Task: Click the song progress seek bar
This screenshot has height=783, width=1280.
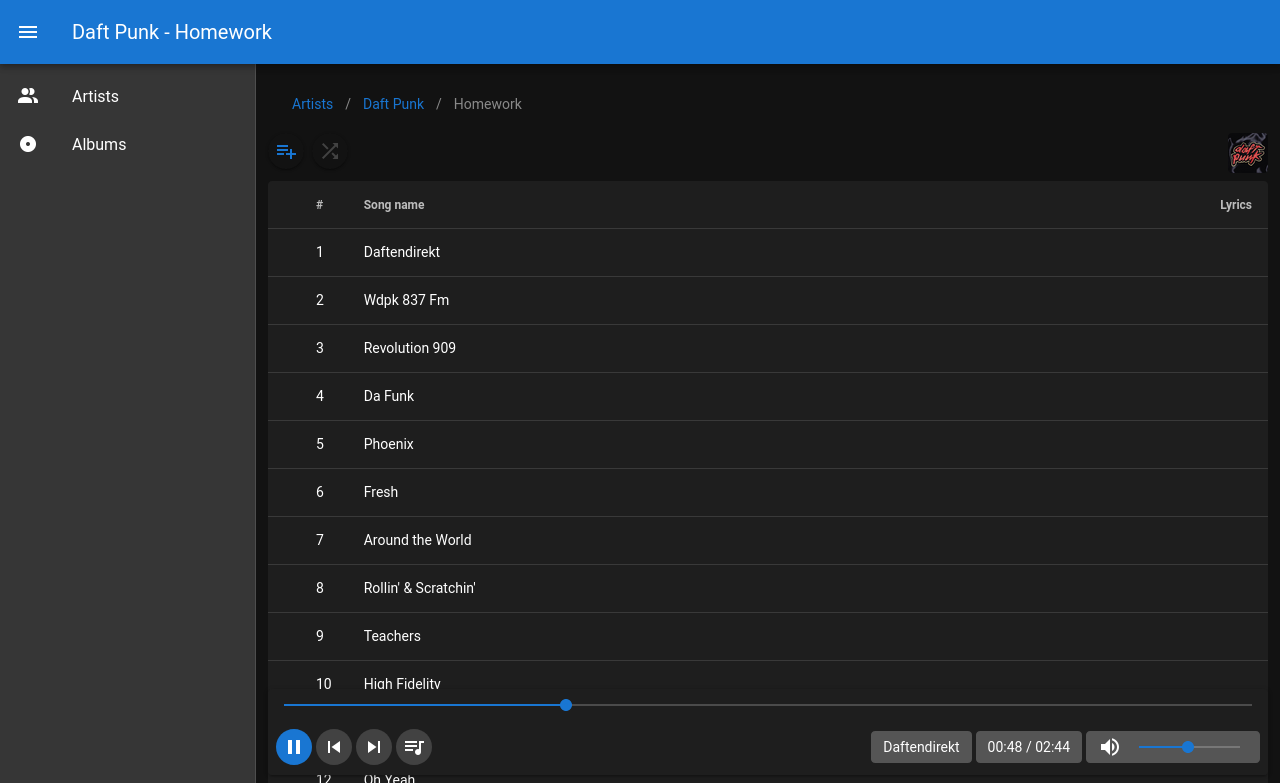Action: coord(768,705)
